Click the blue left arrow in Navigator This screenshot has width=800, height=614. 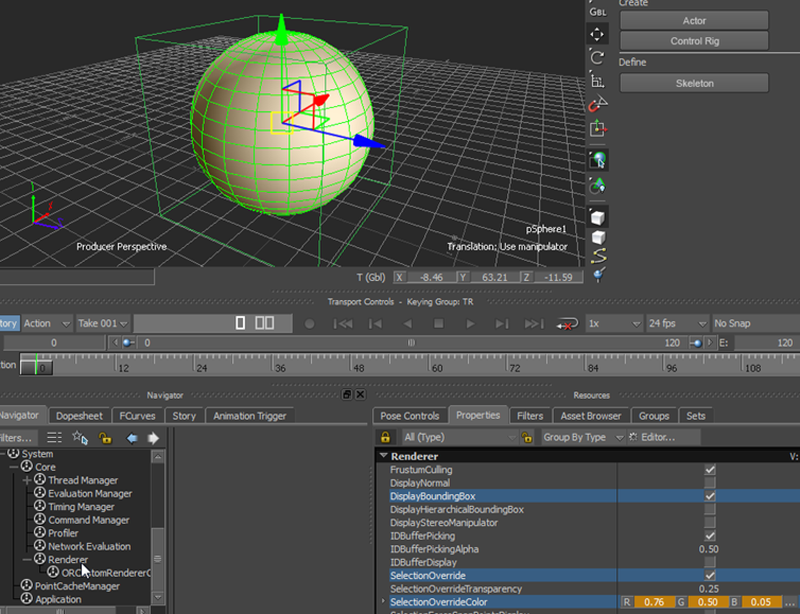131,438
